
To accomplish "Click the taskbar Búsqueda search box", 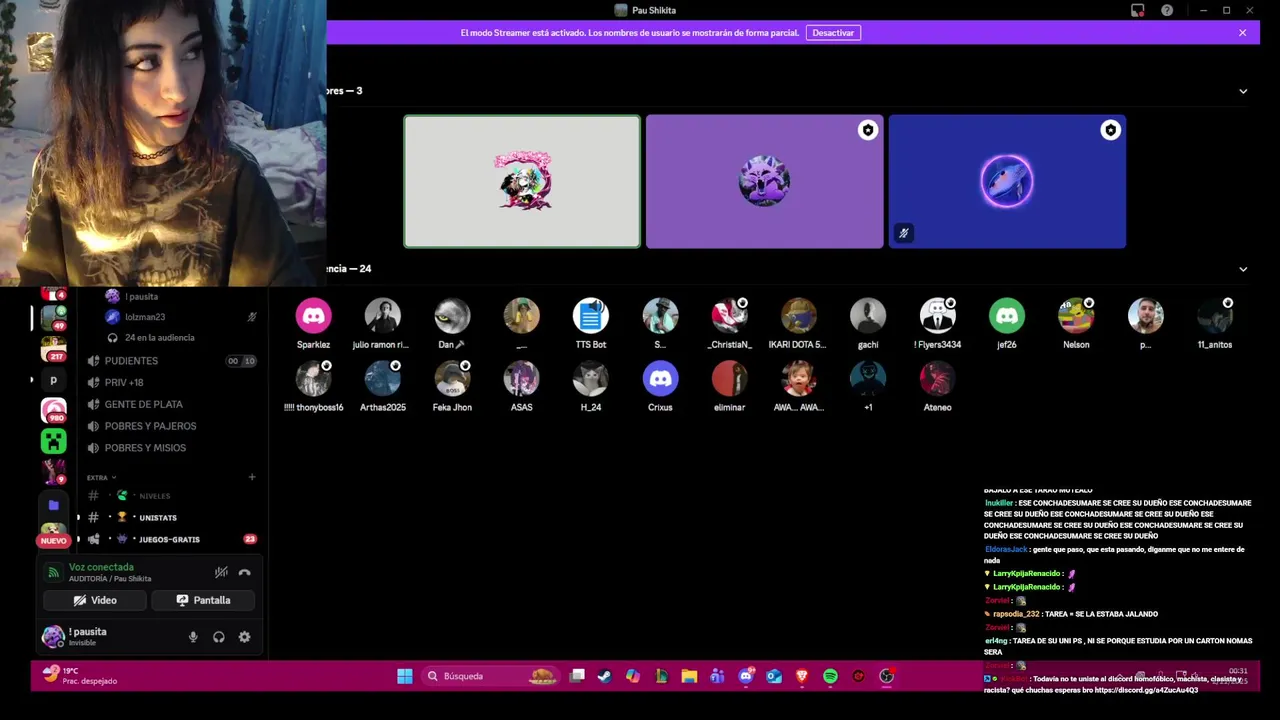I will tap(489, 676).
